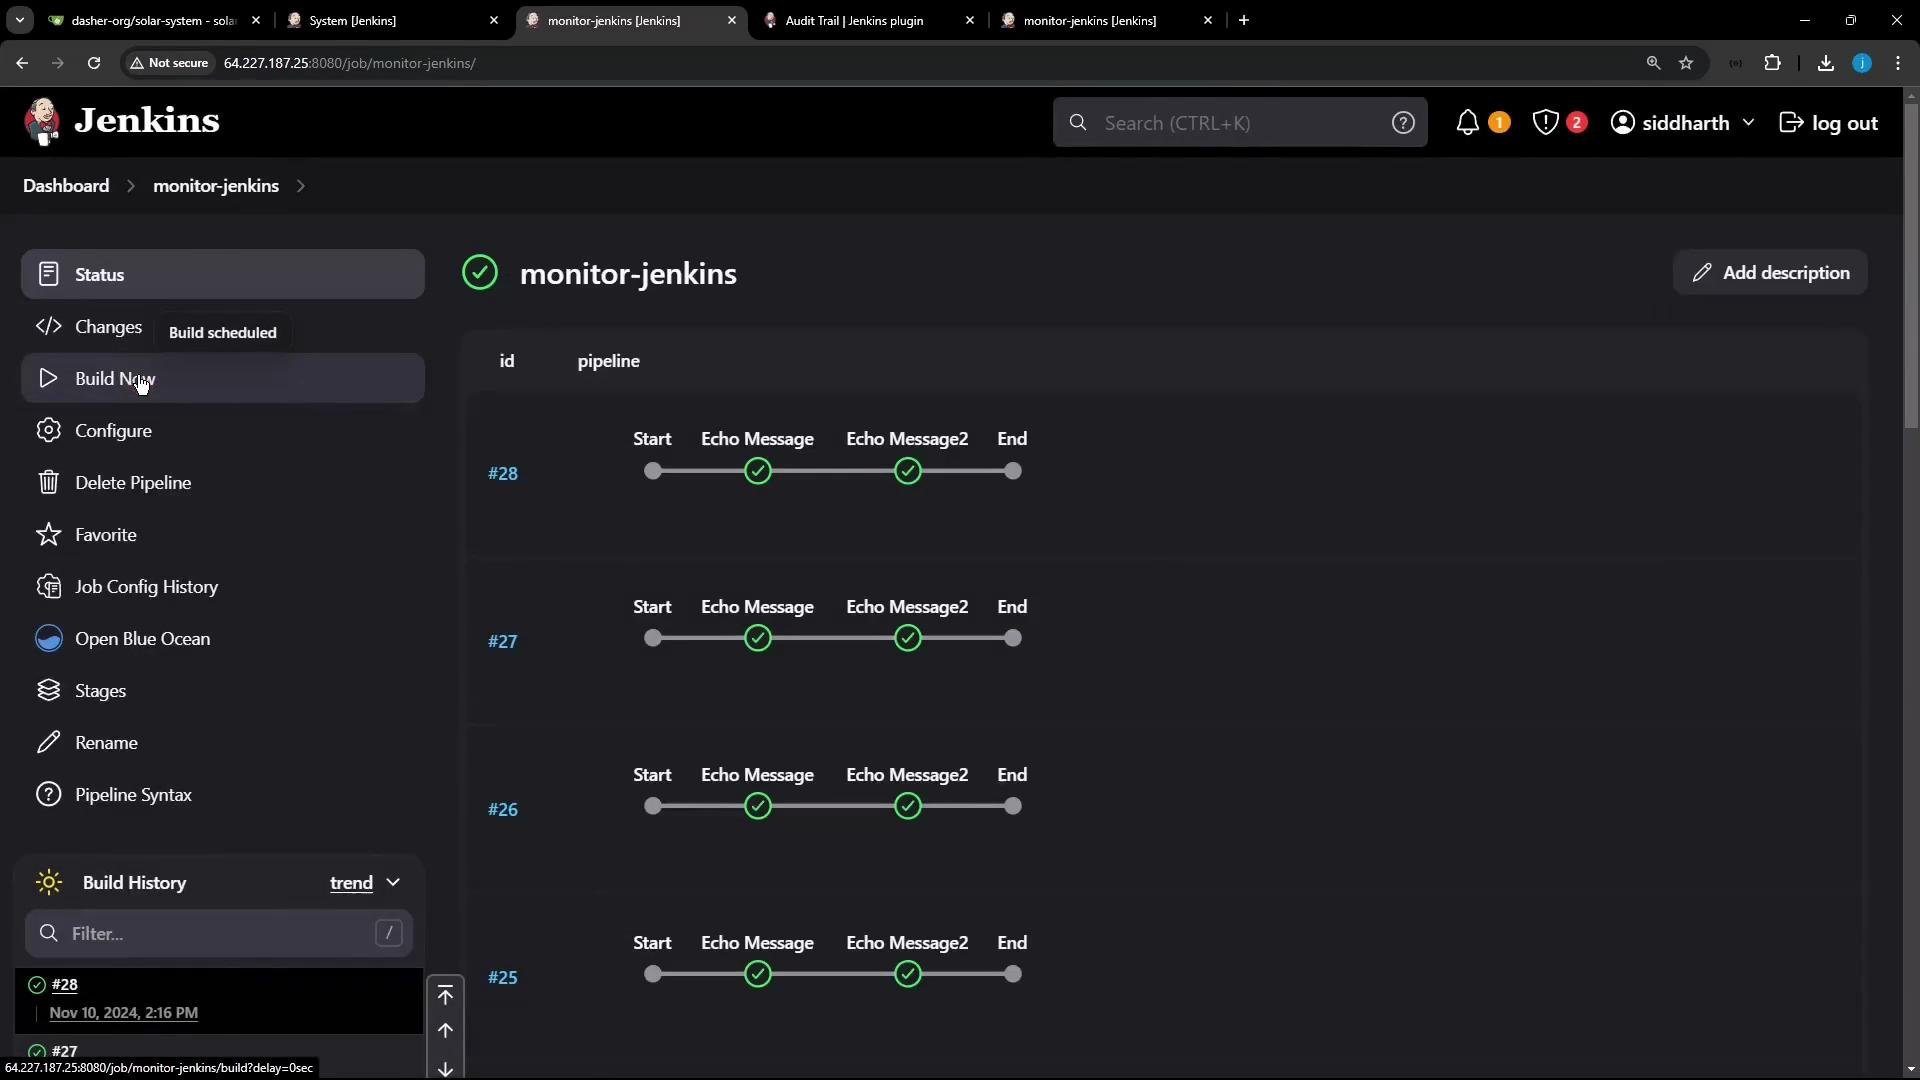Expand the monitor-jenkins breadcrumb chevron
The height and width of the screenshot is (1080, 1920).
click(301, 186)
